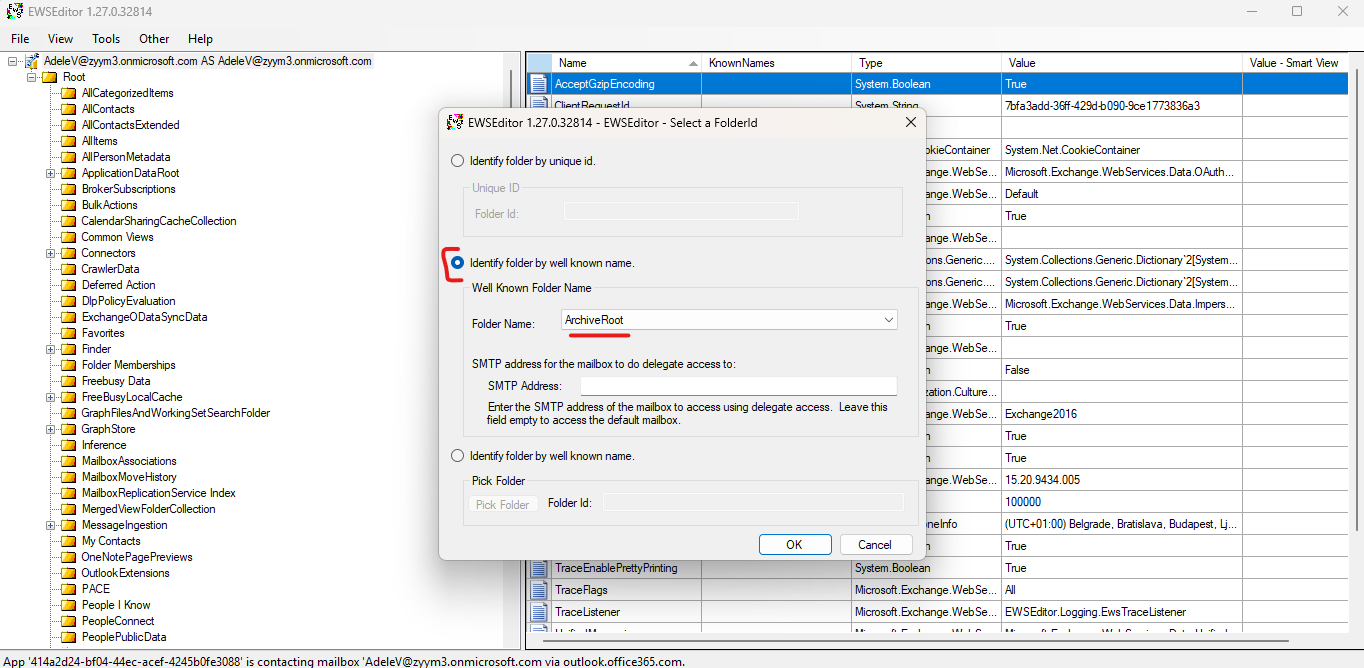Click the Pick Folder Folder Id field
The image size is (1364, 668).
coord(753,502)
